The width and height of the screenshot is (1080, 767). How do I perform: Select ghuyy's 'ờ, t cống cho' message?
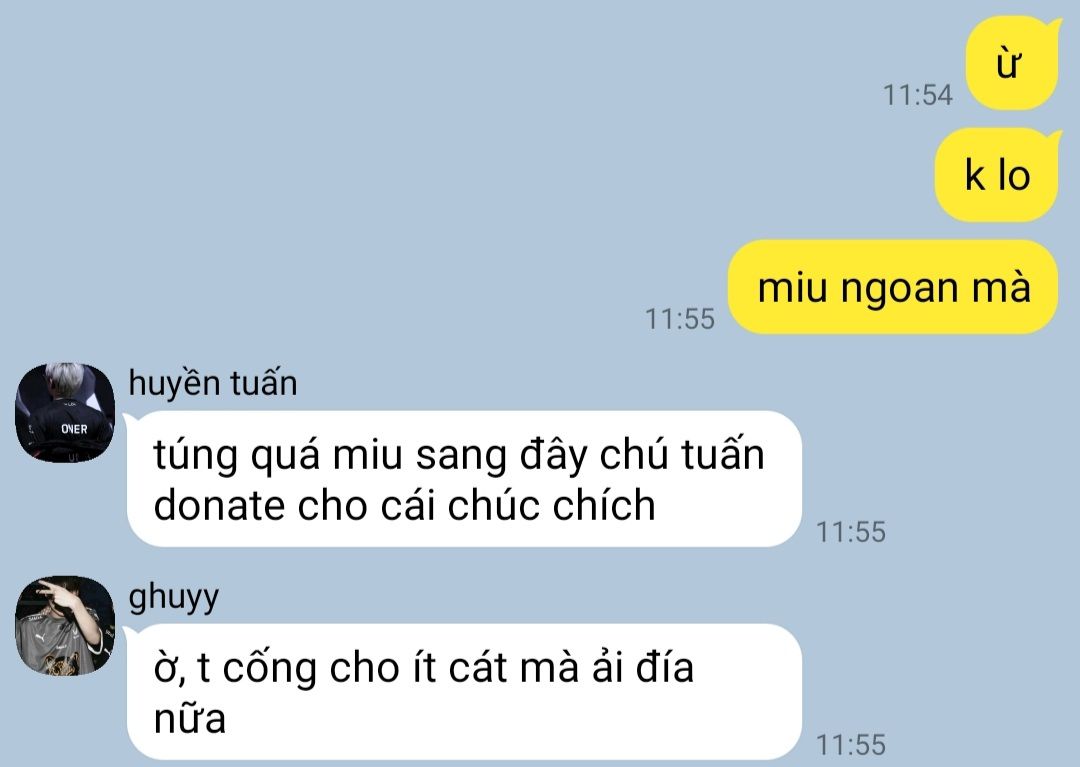tap(464, 692)
